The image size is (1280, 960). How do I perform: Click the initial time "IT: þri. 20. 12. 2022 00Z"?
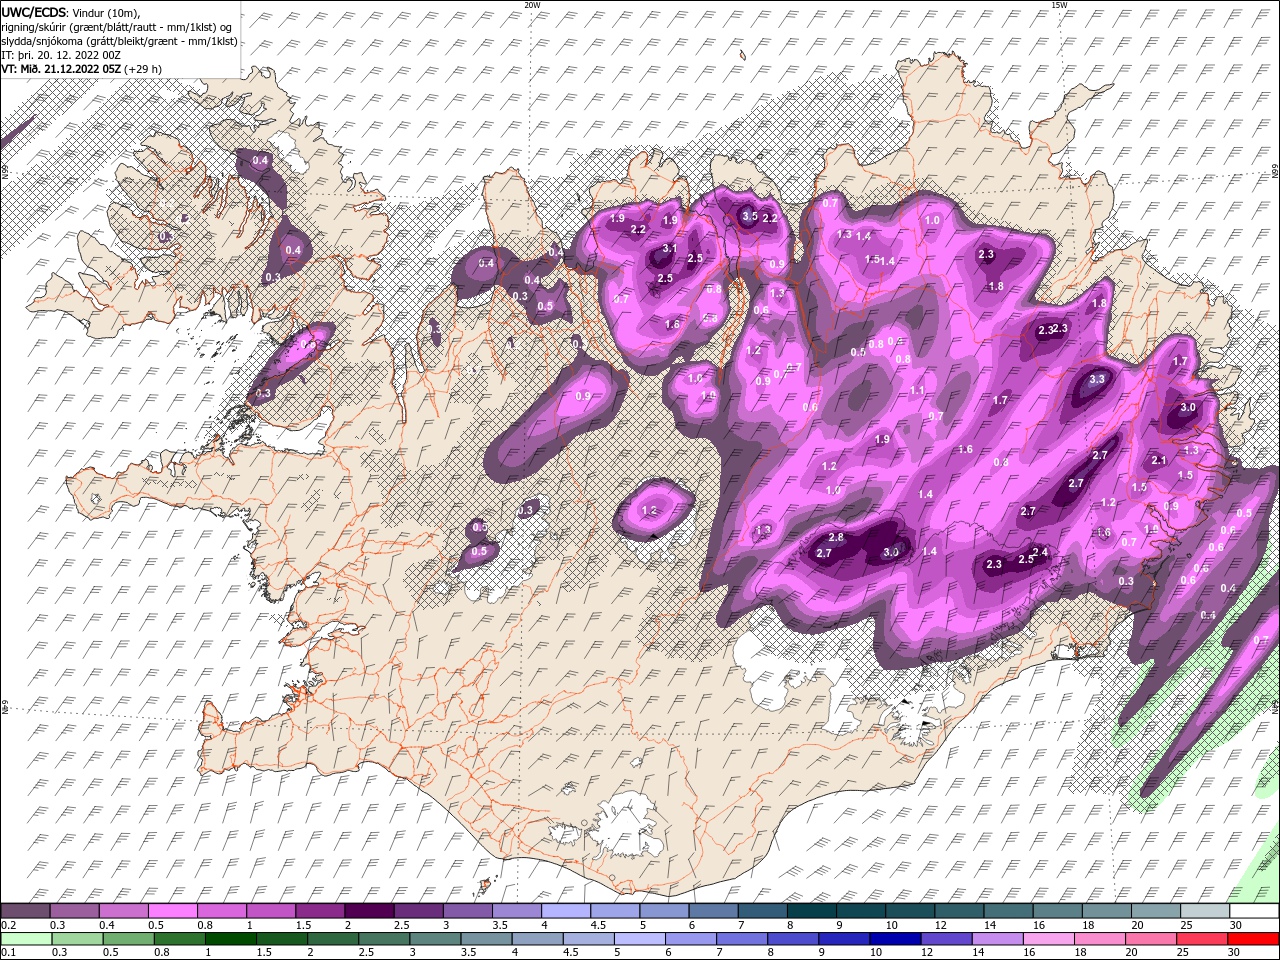[x=60, y=55]
